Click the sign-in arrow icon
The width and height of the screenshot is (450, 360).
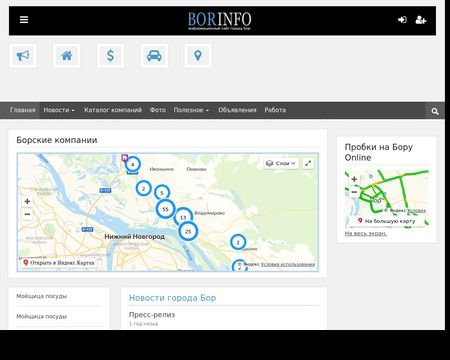(x=402, y=20)
